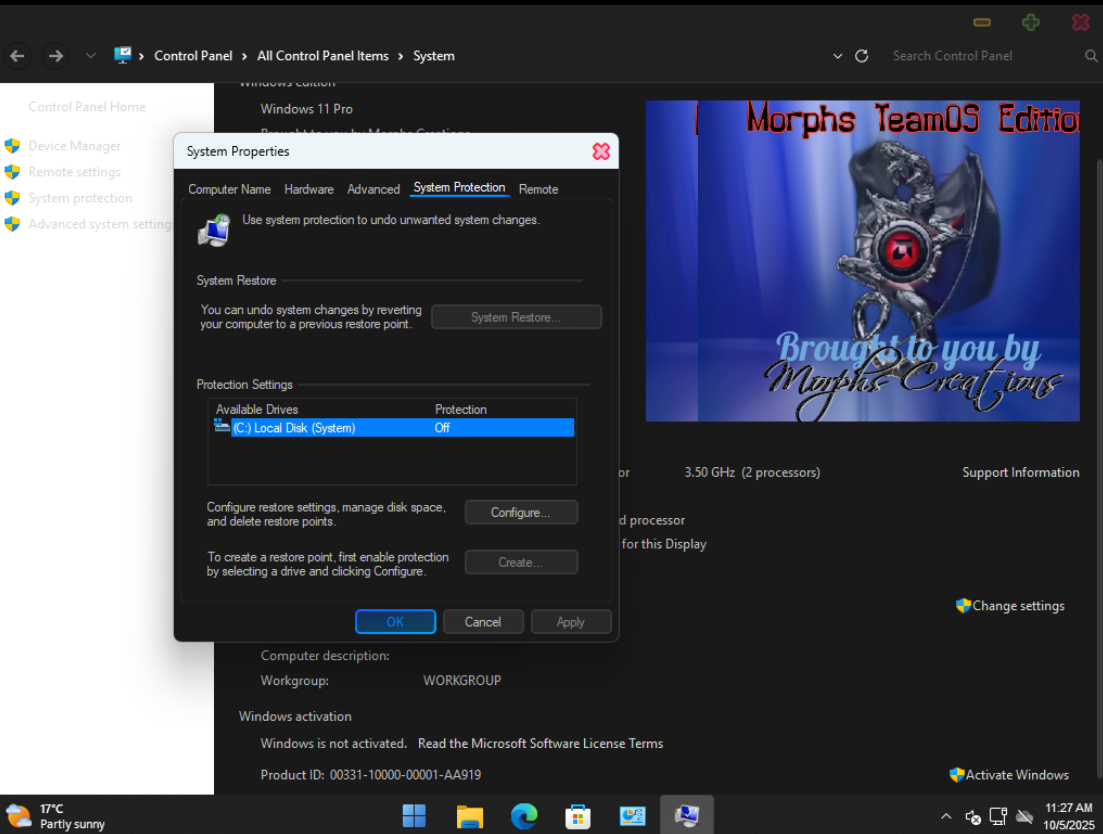The image size is (1103, 834).
Task: Open the Remote tab
Action: tap(538, 189)
